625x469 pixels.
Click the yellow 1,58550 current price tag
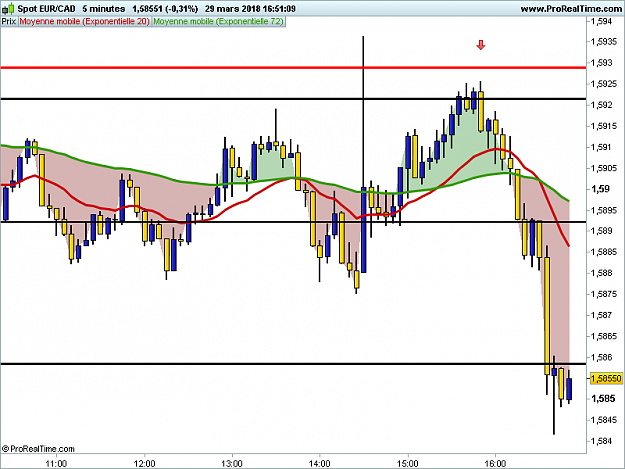606,378
